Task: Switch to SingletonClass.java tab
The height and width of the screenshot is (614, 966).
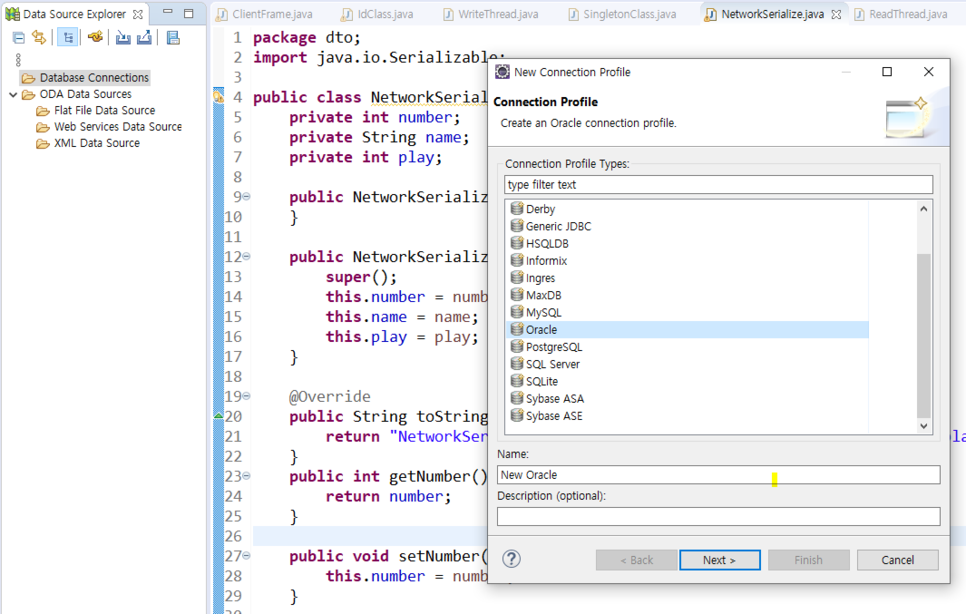Action: pyautogui.click(x=622, y=14)
